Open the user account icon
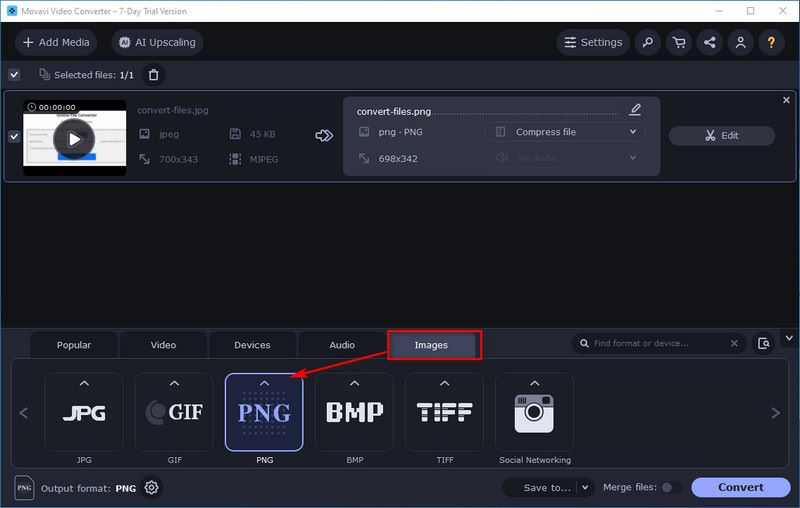This screenshot has width=800, height=508. coord(740,42)
